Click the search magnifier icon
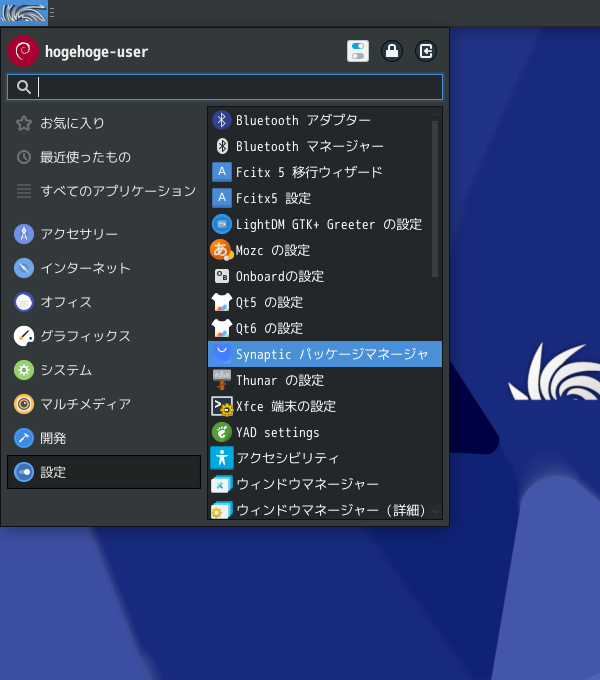The height and width of the screenshot is (680, 600). click(x=24, y=87)
